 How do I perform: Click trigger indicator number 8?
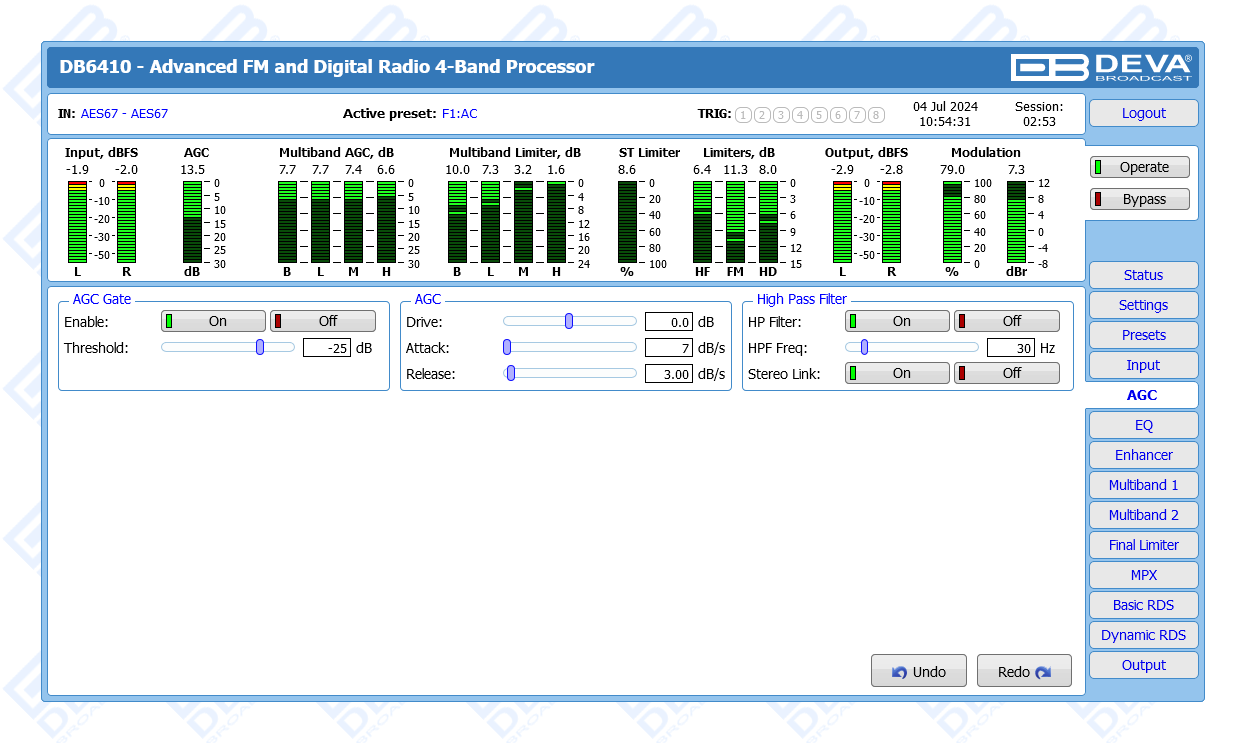click(876, 115)
